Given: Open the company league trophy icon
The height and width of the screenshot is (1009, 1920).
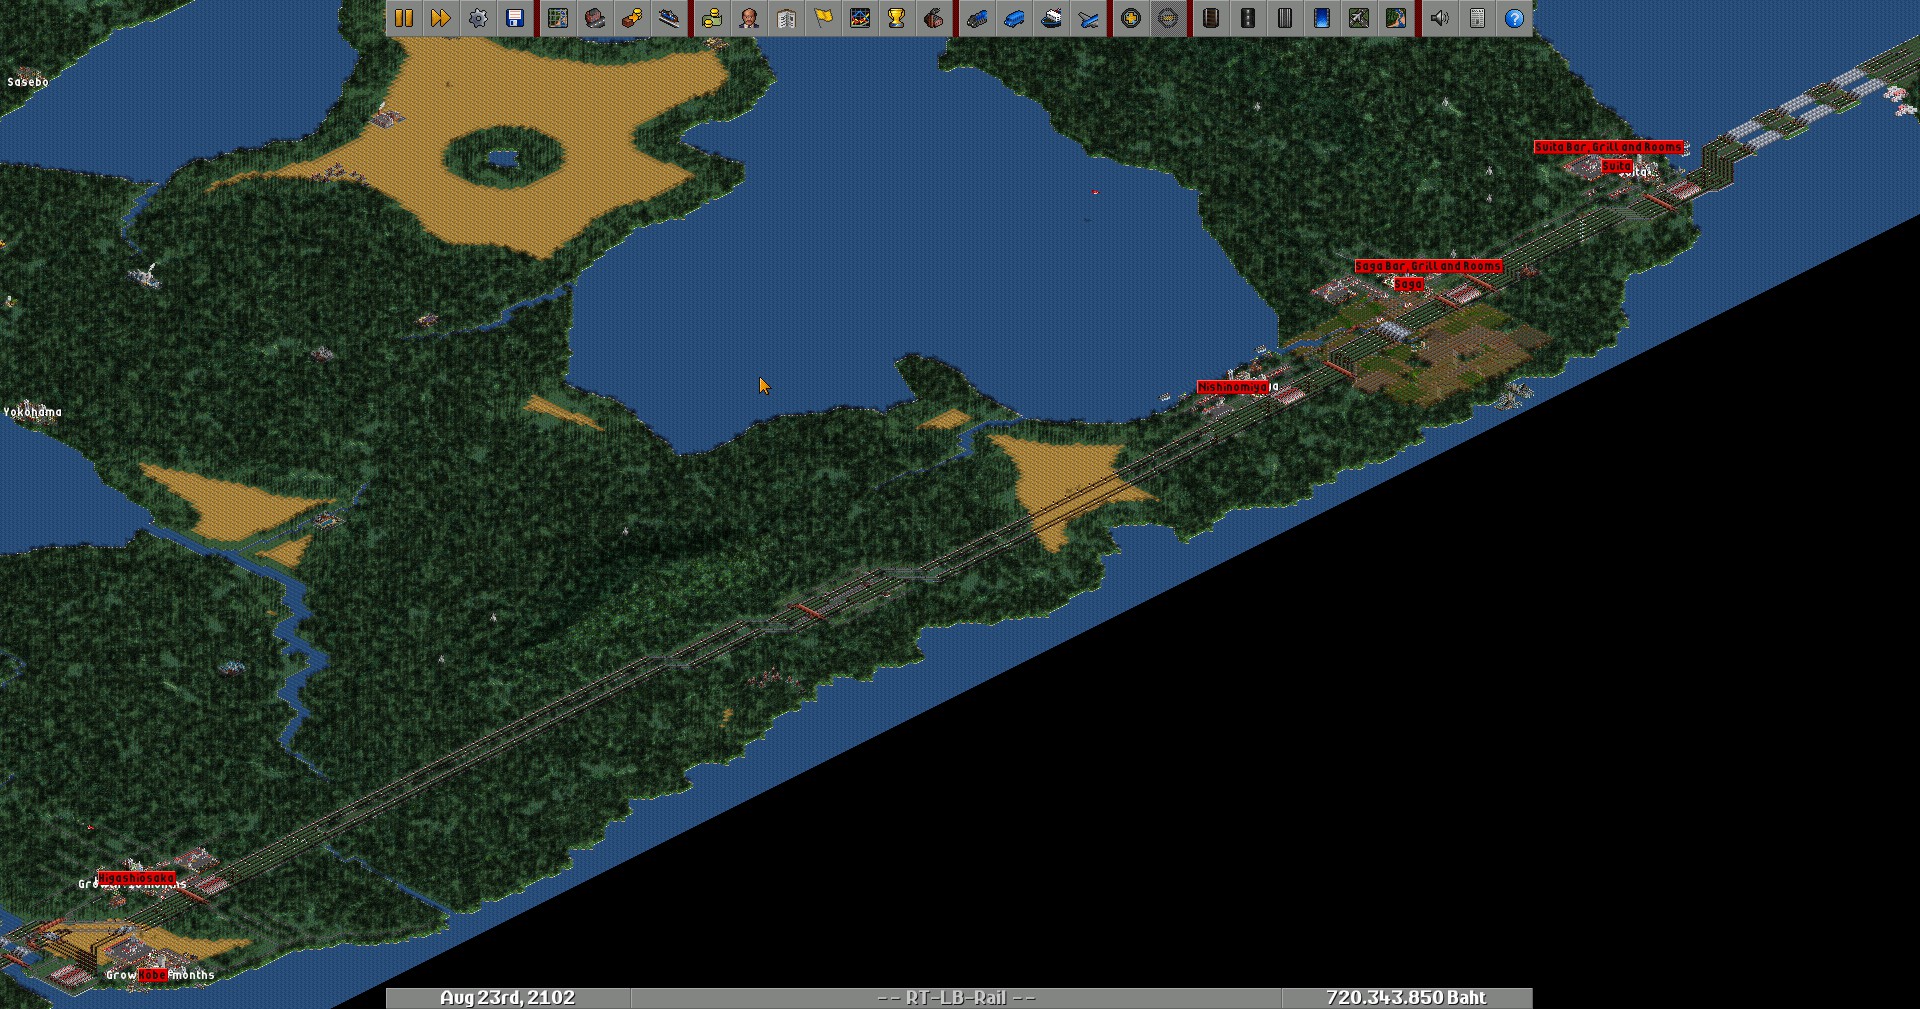Looking at the screenshot, I should [897, 18].
